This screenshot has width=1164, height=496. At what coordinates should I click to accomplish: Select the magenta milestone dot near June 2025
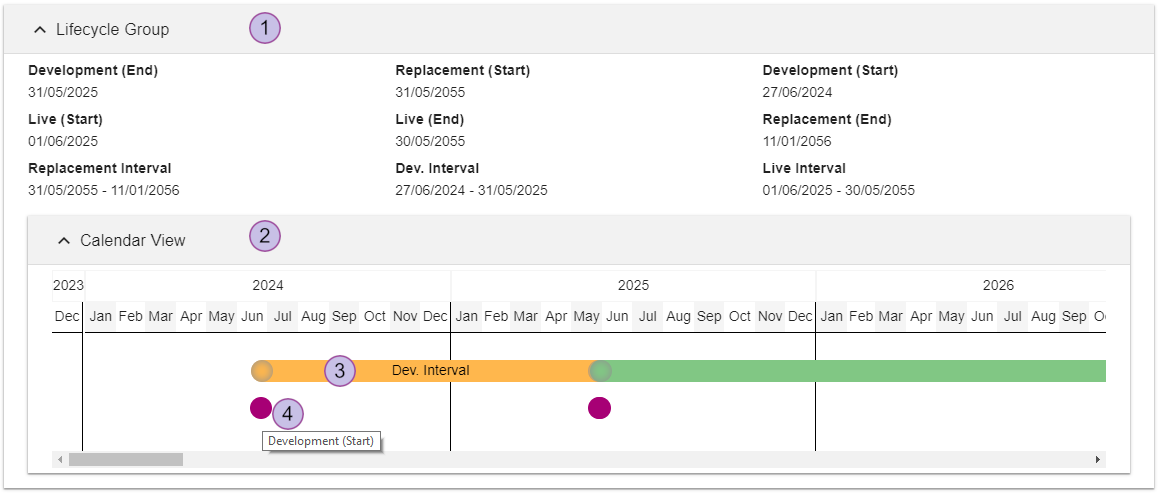[x=599, y=407]
